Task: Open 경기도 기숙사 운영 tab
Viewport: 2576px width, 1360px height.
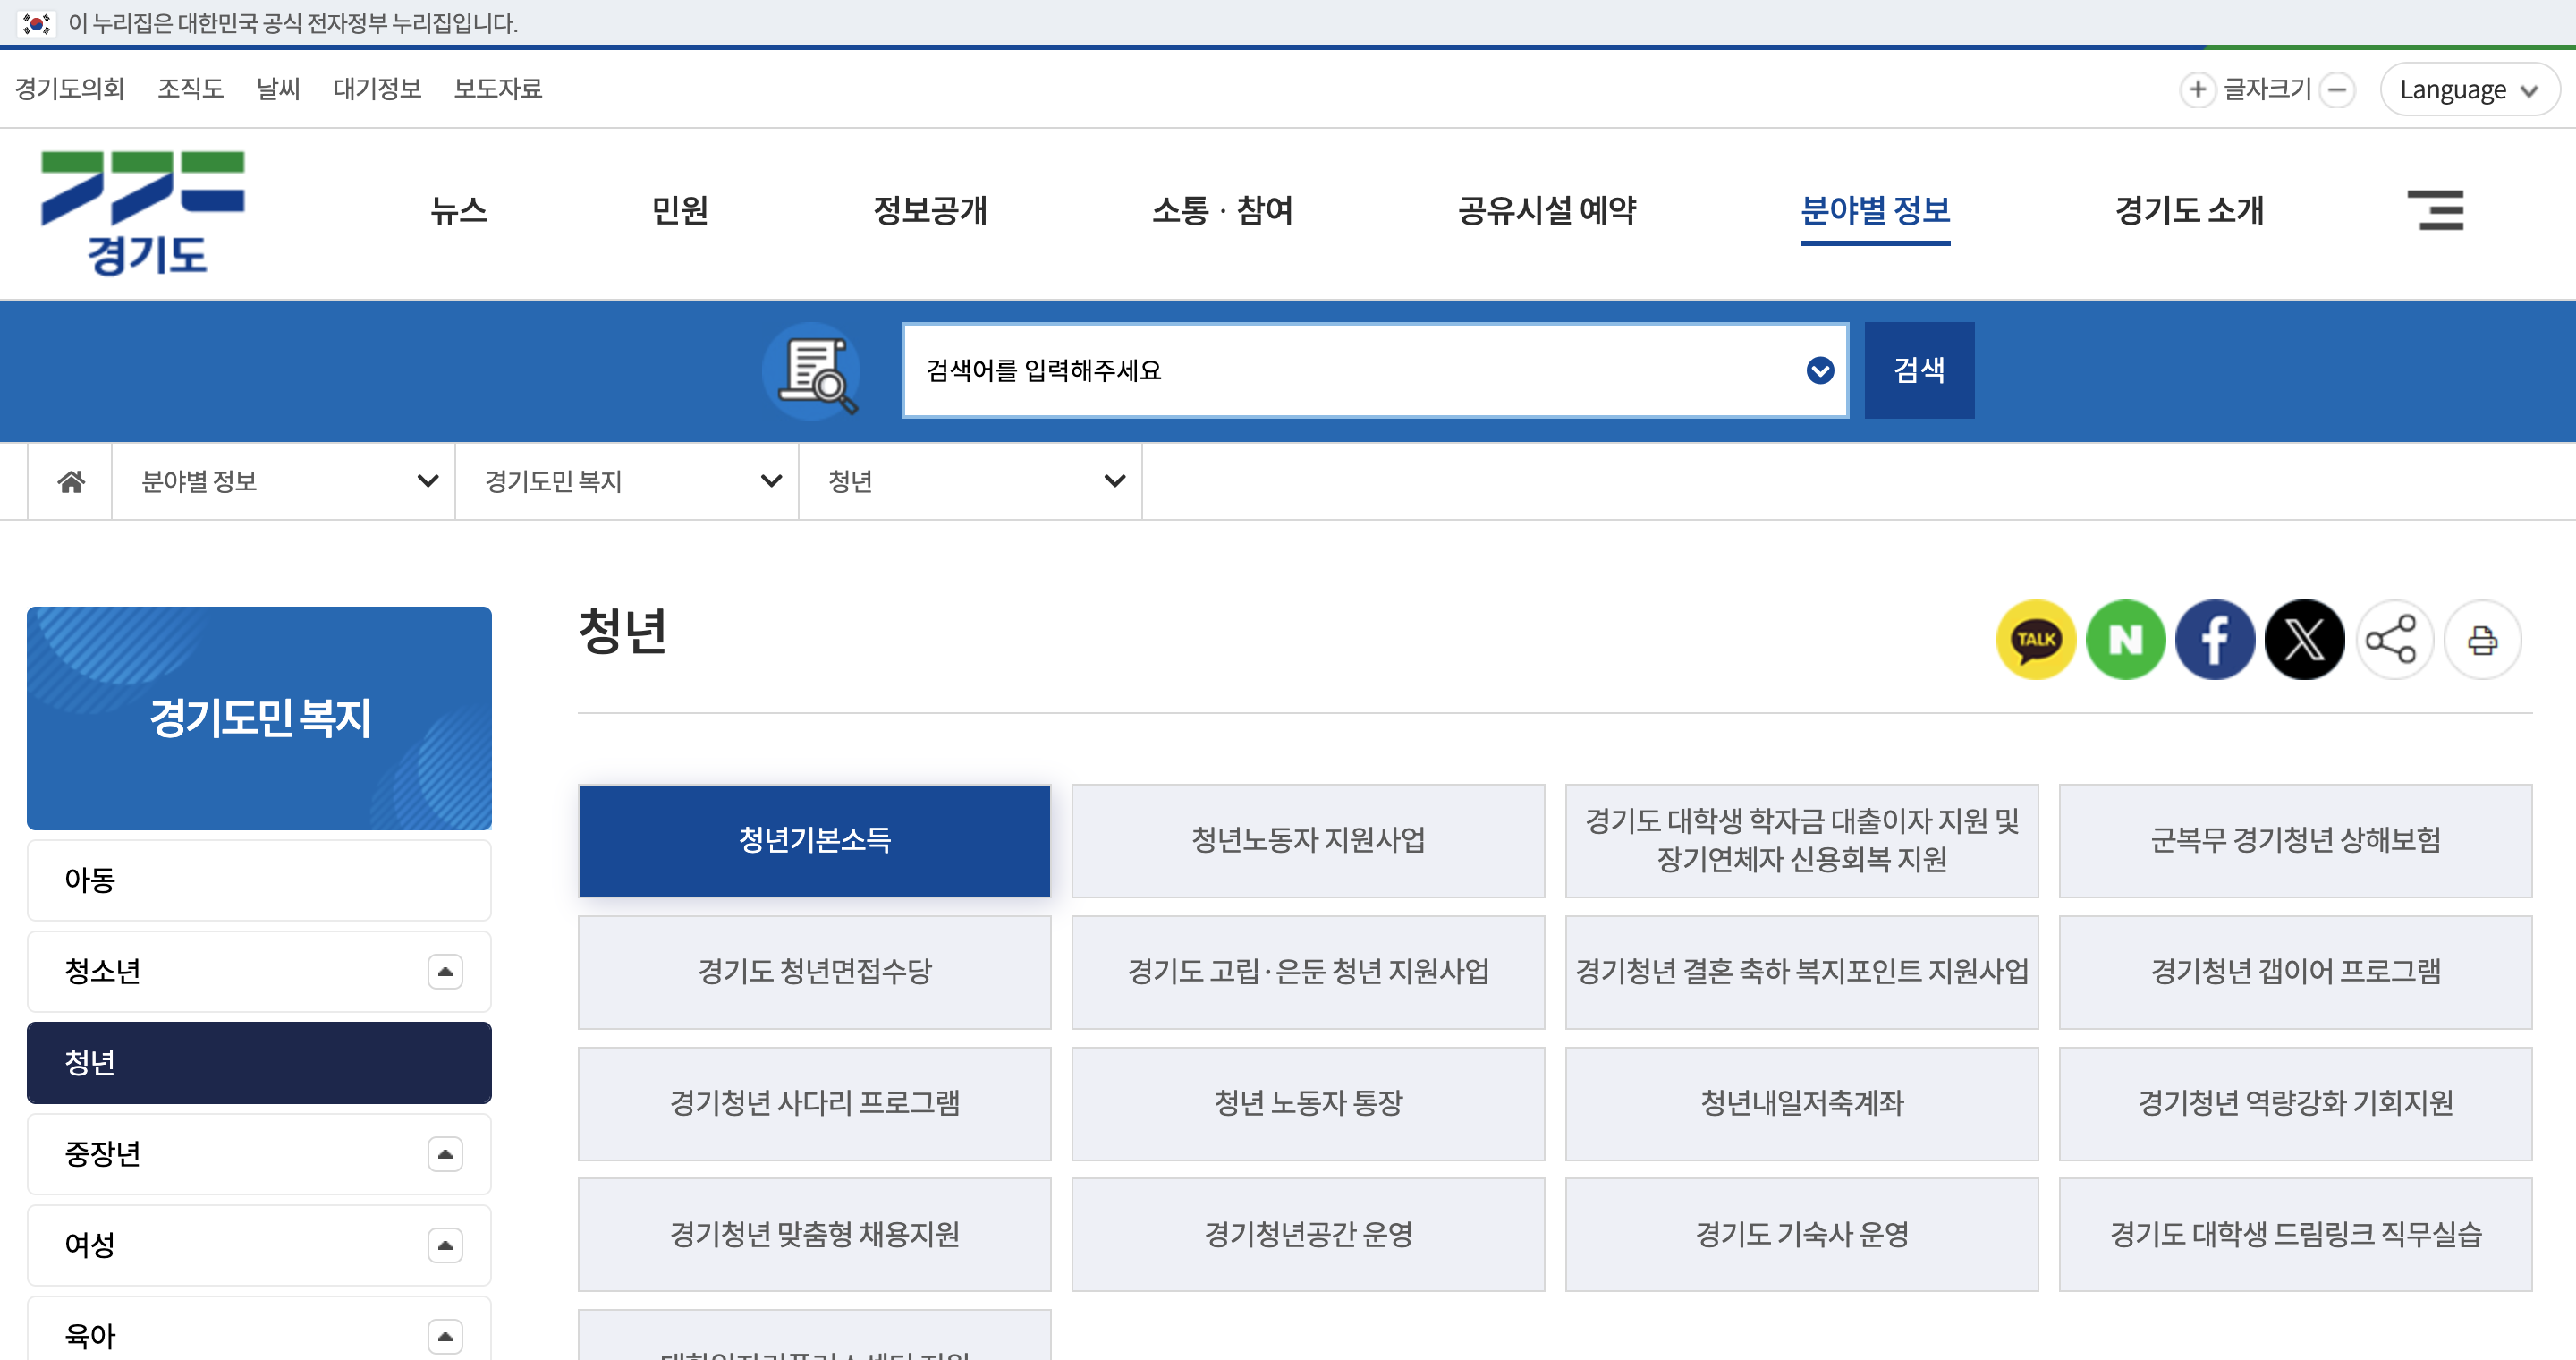Action: click(1802, 1235)
